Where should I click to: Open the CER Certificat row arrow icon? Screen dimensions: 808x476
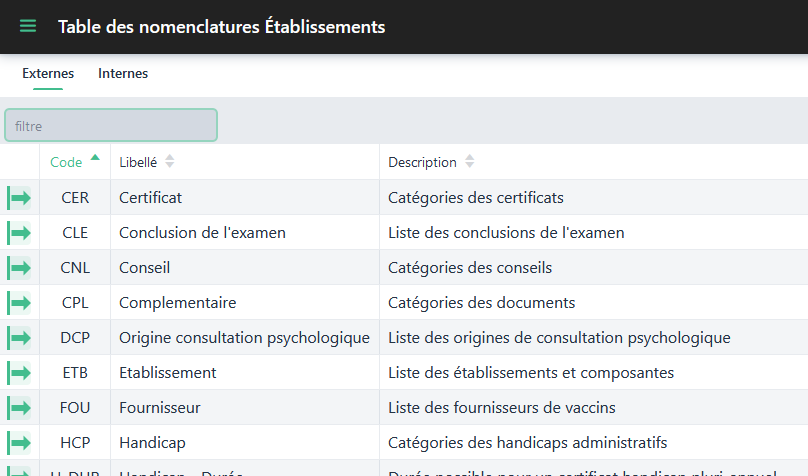(x=19, y=198)
